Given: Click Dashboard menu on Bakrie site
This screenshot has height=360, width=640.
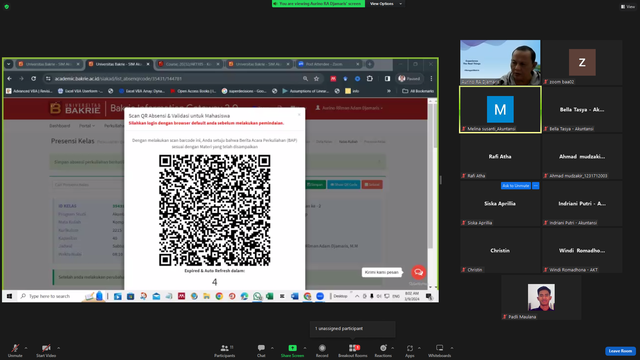Looking at the screenshot, I should coord(60,126).
